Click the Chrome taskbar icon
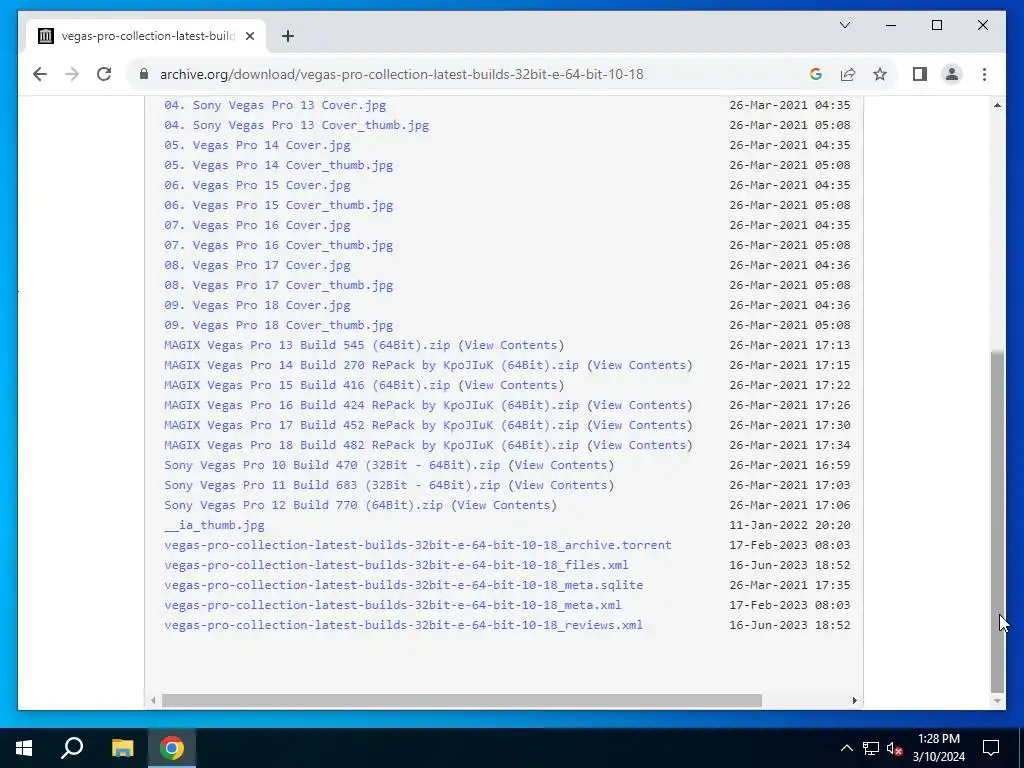Viewport: 1024px width, 768px height. (x=172, y=748)
